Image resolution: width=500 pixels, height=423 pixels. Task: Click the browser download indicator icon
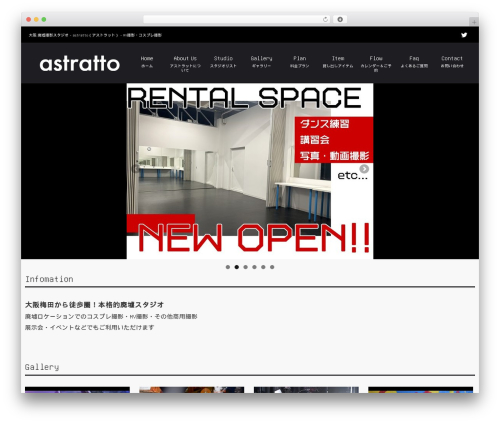pyautogui.click(x=340, y=20)
